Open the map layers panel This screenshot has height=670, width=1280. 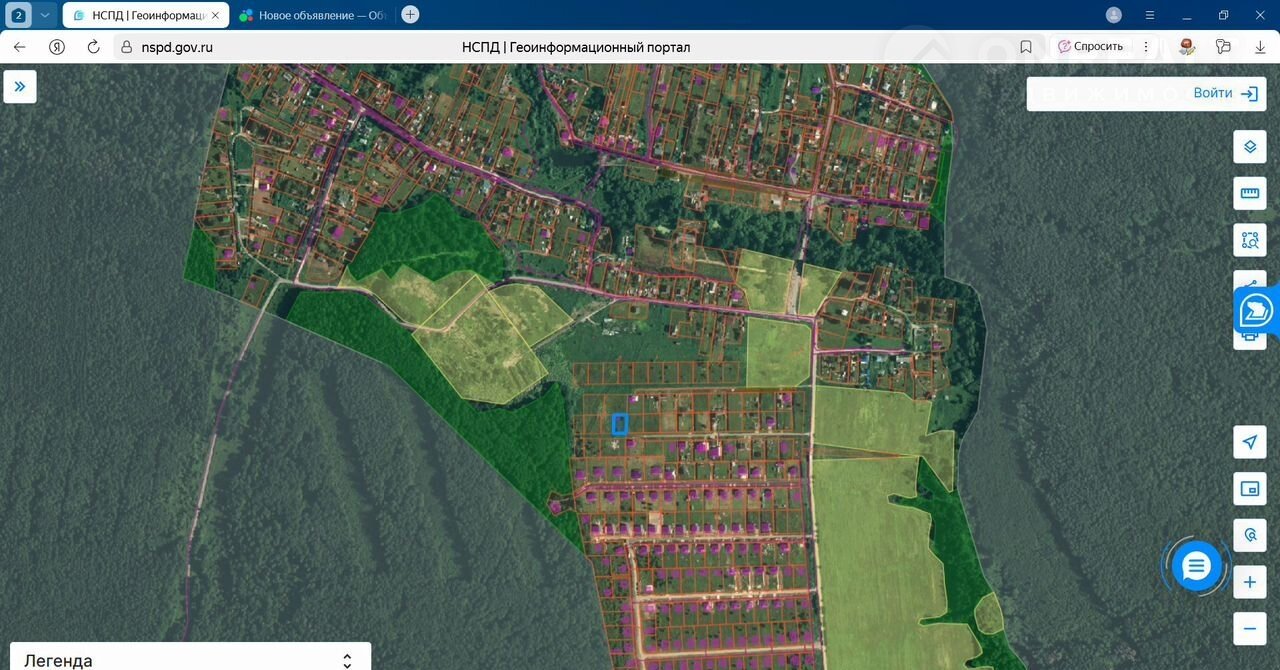[1249, 146]
